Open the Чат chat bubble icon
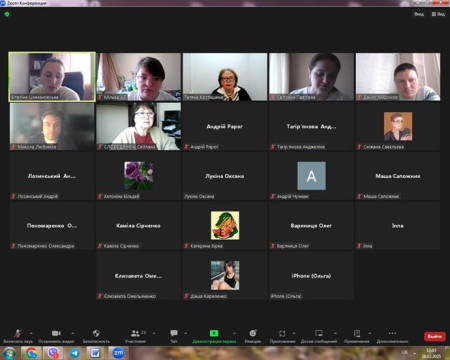Screen dimensions: 450x360 [x=174, y=336]
